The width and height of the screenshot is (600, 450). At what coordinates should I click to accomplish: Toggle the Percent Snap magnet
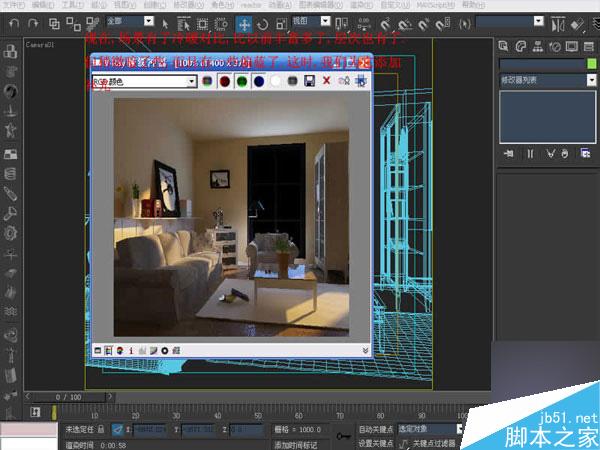click(x=423, y=25)
